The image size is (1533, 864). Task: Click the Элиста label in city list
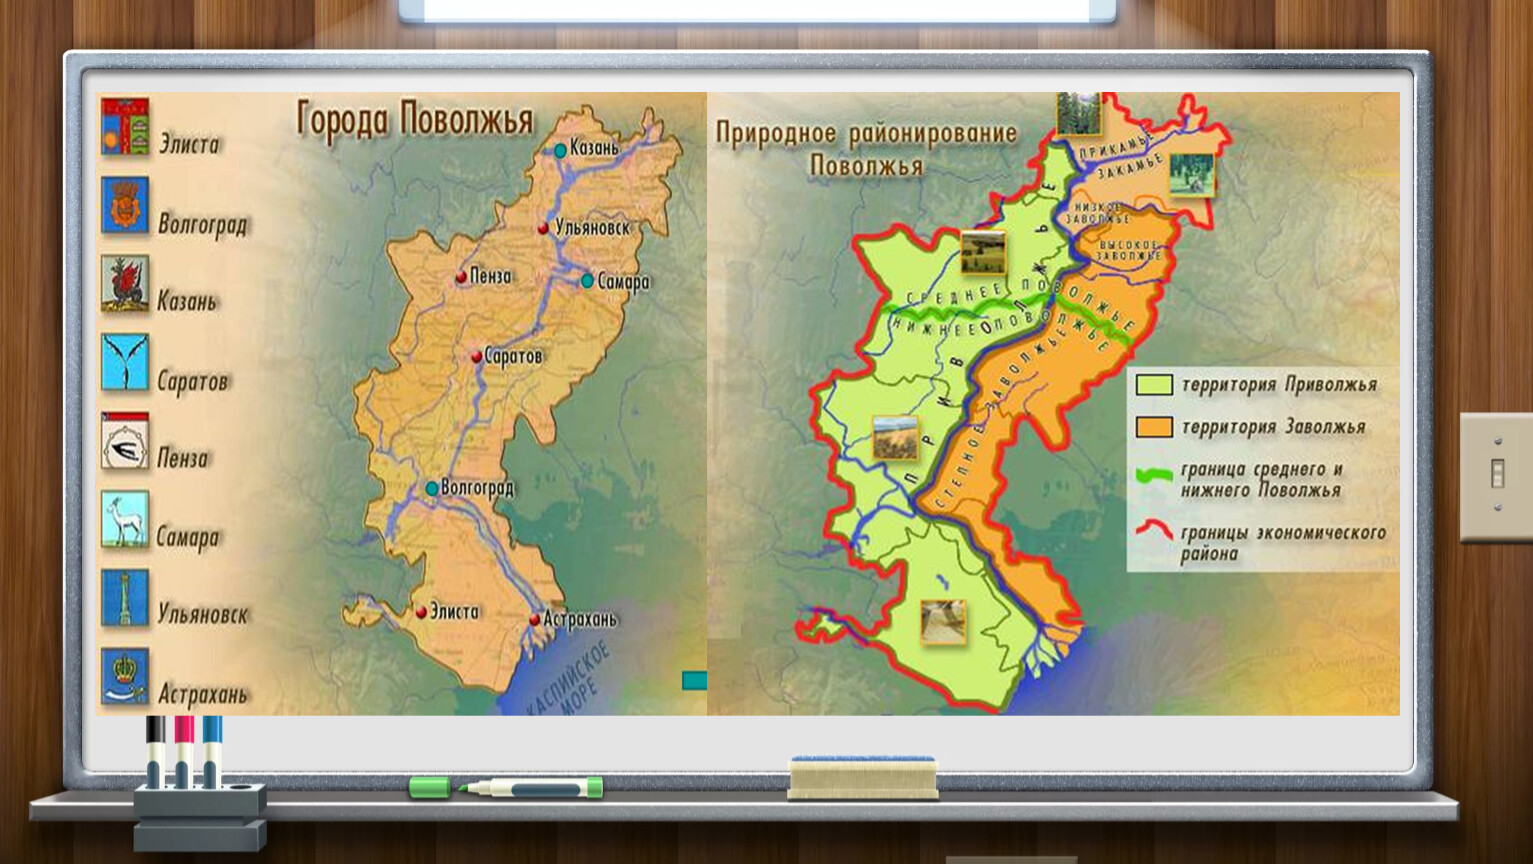click(x=189, y=144)
